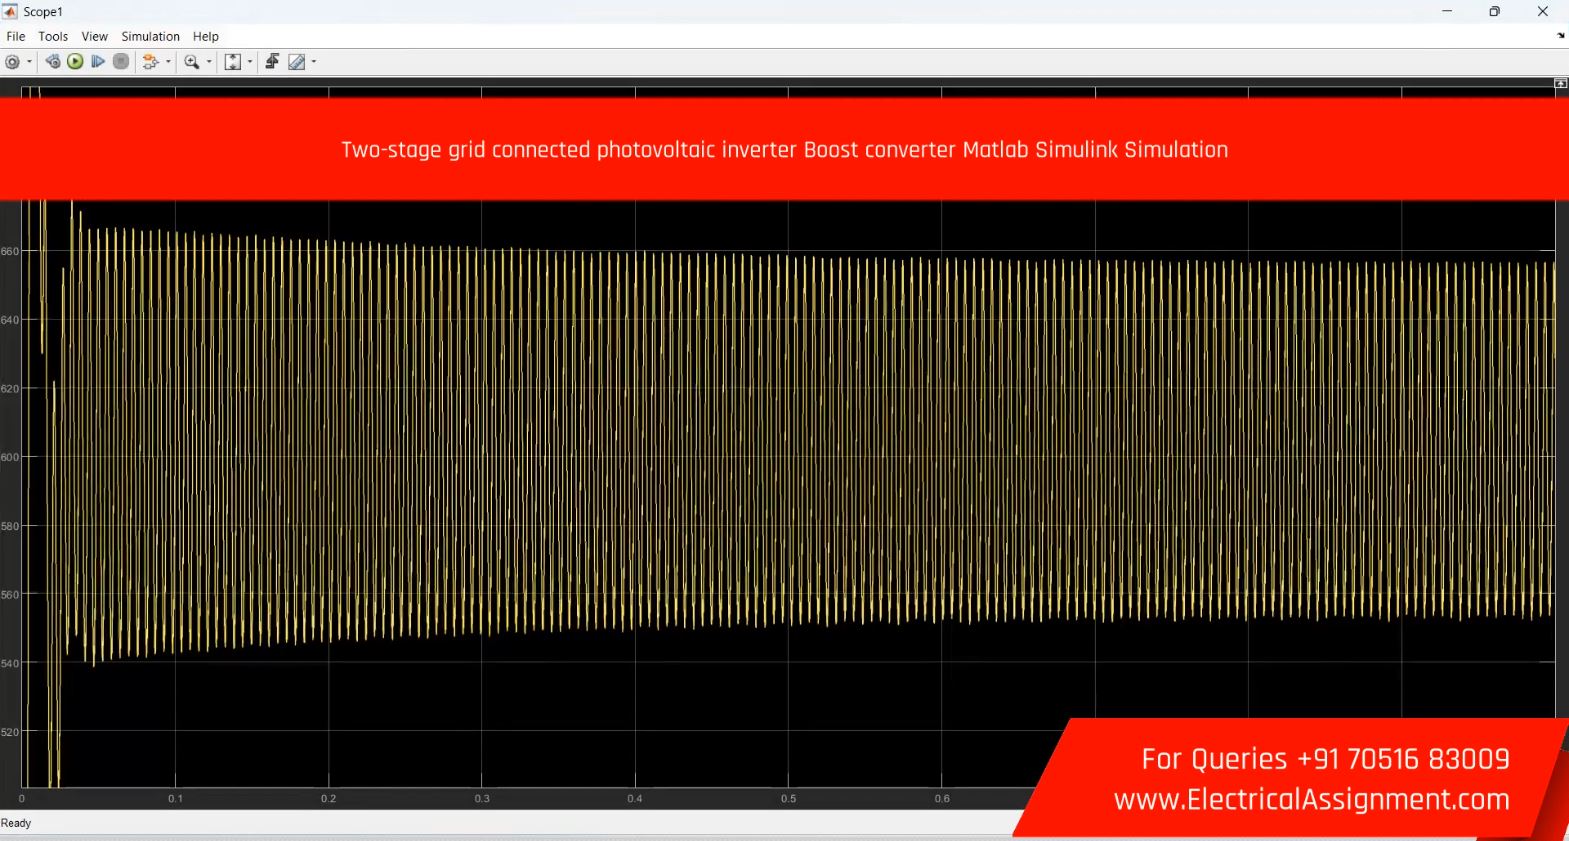The height and width of the screenshot is (841, 1569).
Task: Open scope configuration properties gear
Action: tap(12, 62)
